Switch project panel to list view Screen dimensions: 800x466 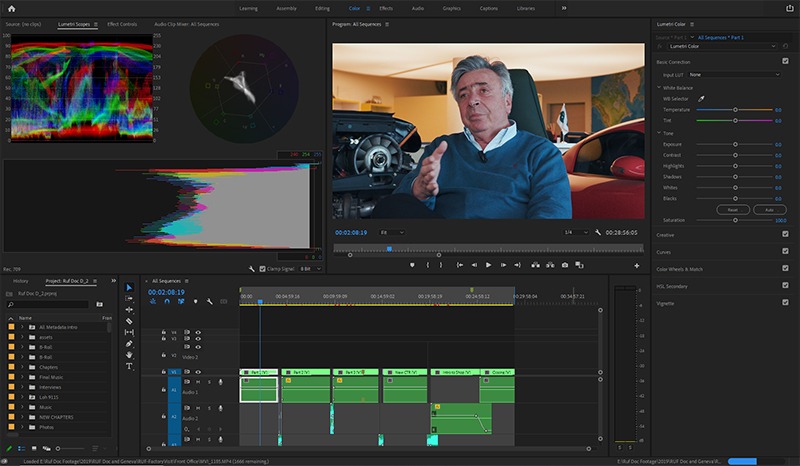click(21, 448)
